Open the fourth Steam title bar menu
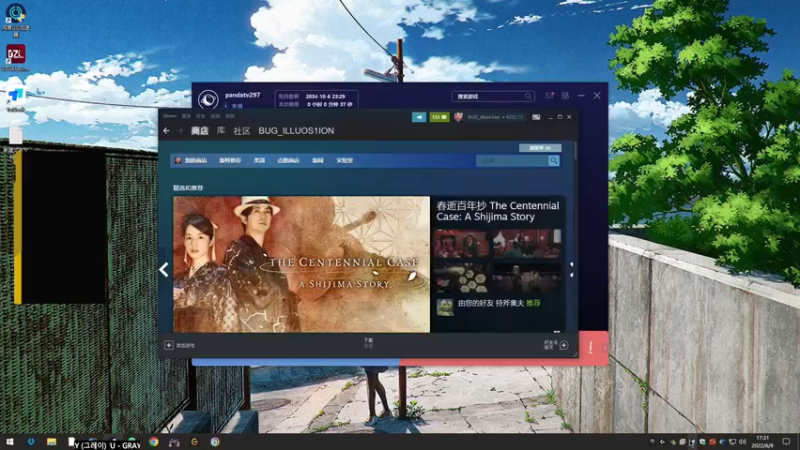The width and height of the screenshot is (800, 450). tap(215, 116)
